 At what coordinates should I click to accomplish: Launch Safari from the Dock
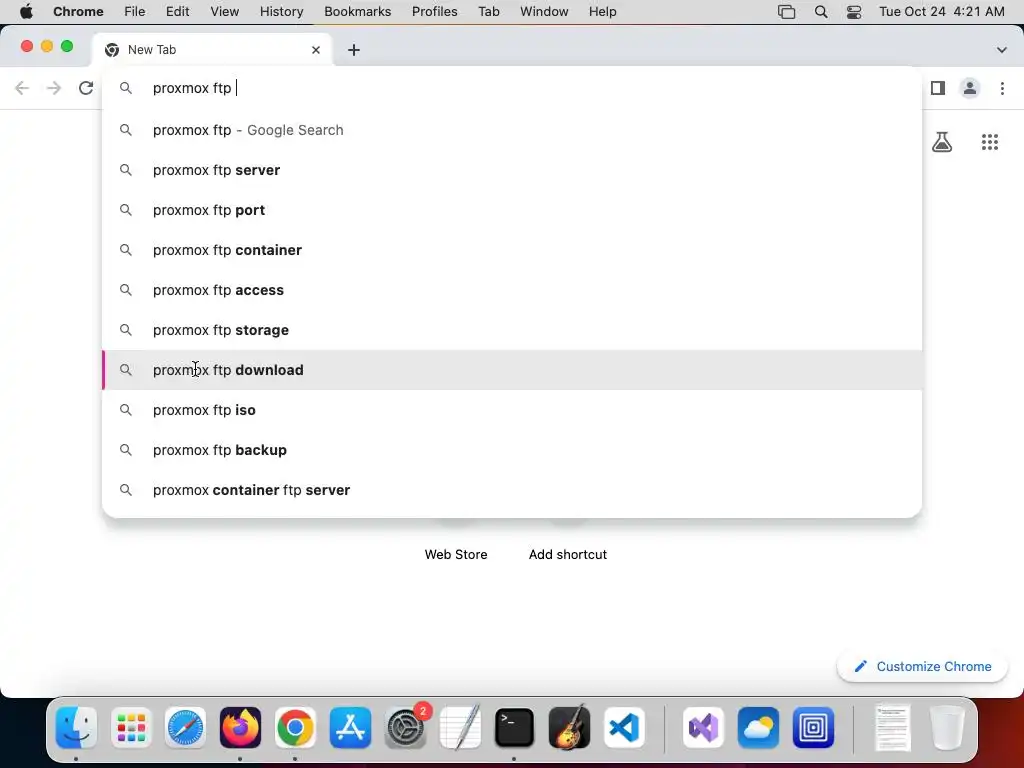click(185, 727)
